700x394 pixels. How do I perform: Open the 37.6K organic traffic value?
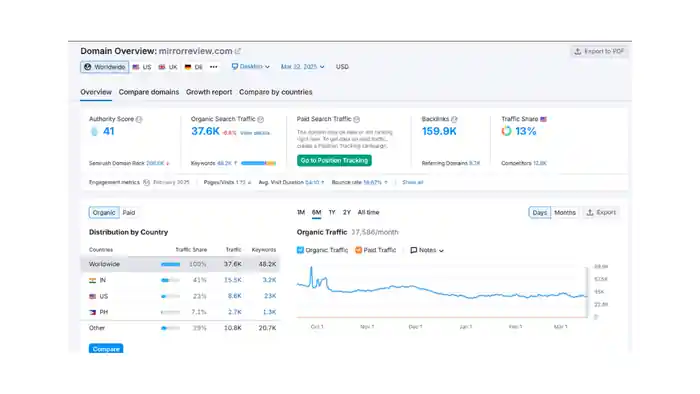tap(205, 131)
